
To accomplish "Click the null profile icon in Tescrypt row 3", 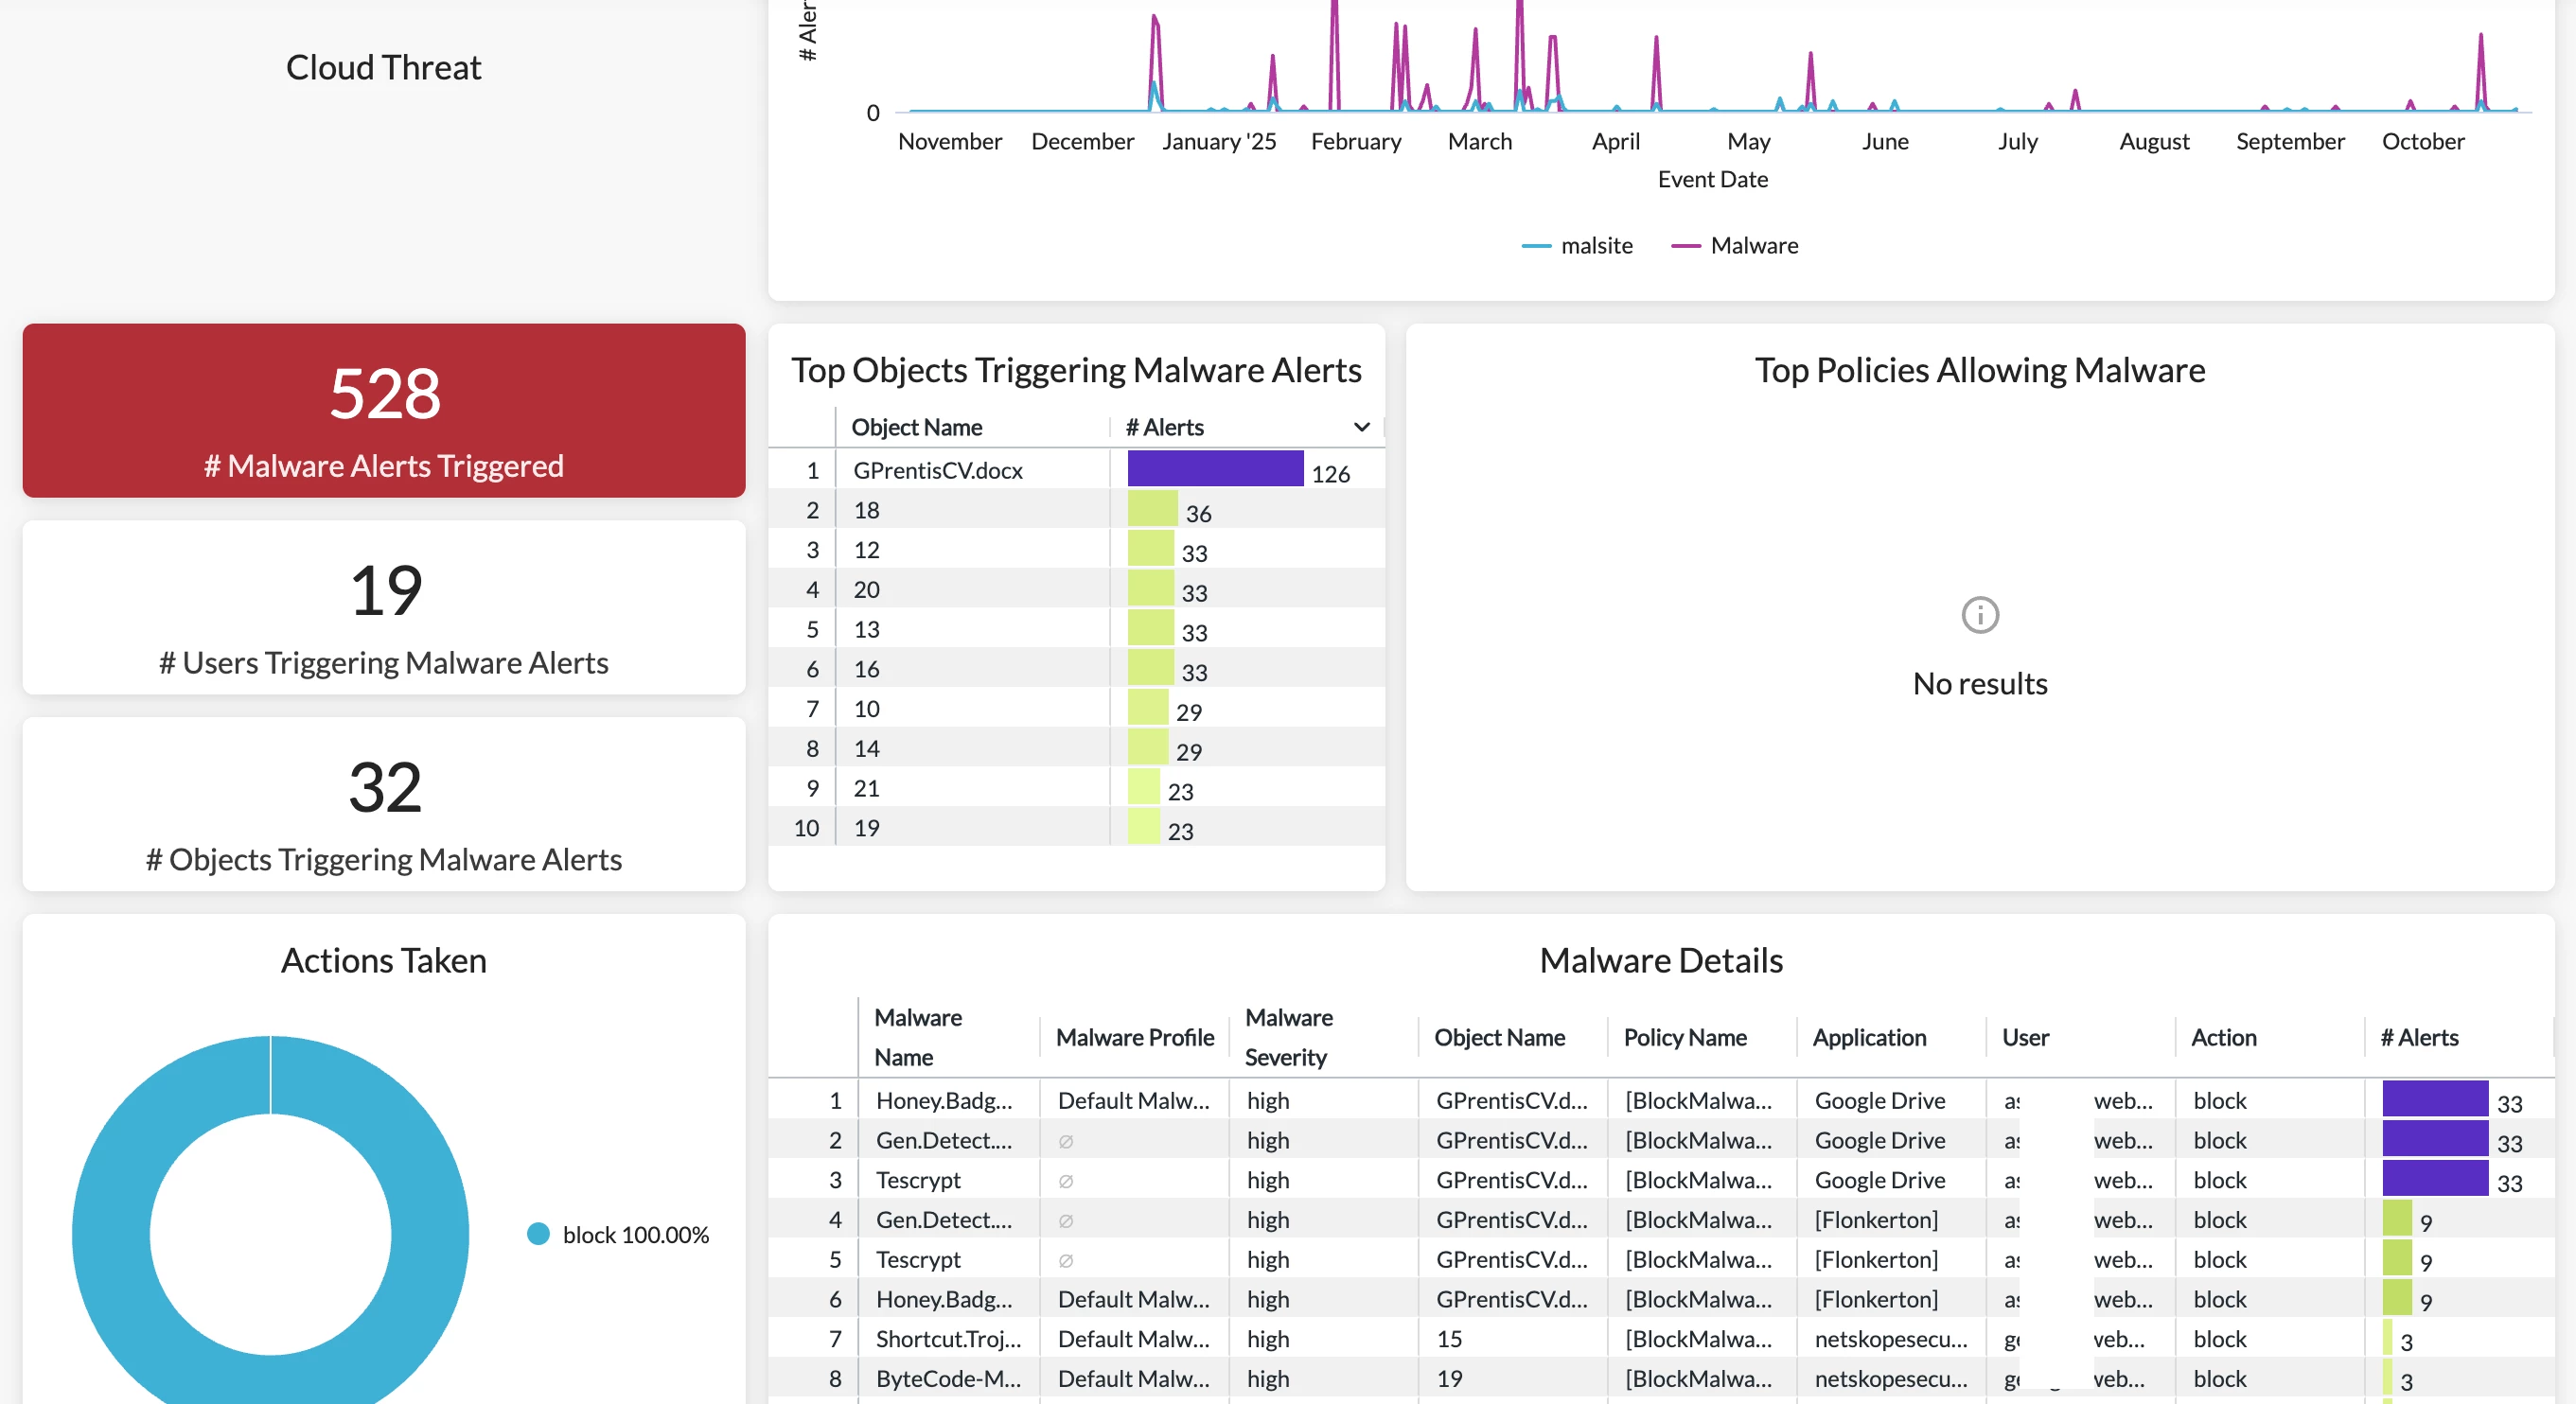I will point(1065,1181).
